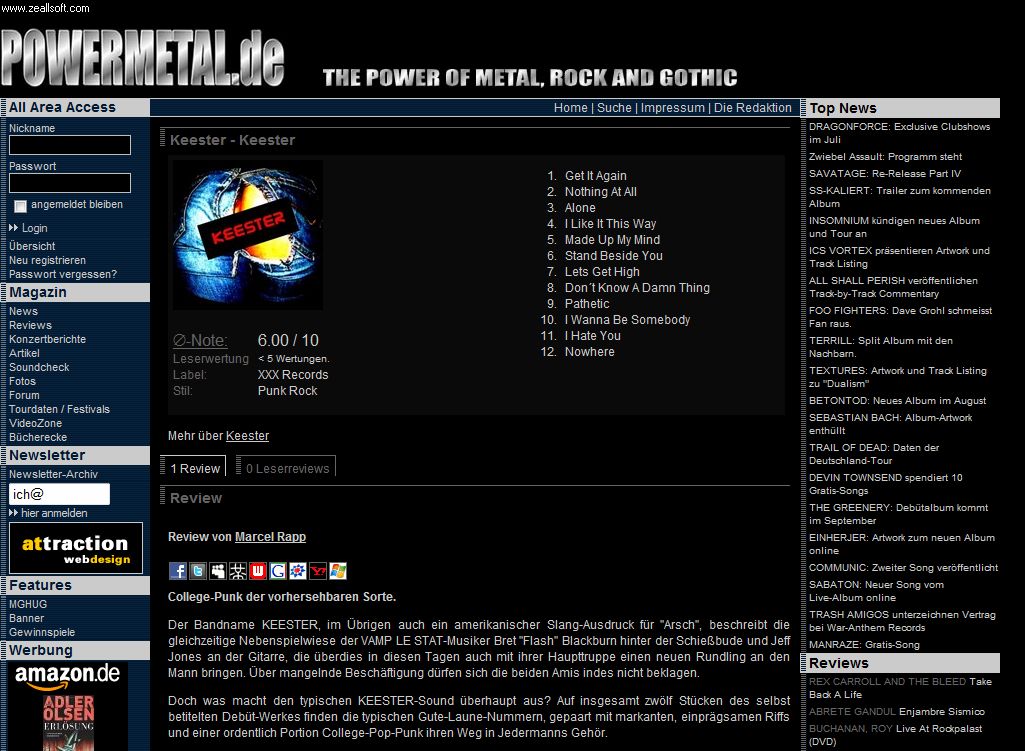Focus the Nickname input field
This screenshot has width=1025, height=751.
coord(70,145)
